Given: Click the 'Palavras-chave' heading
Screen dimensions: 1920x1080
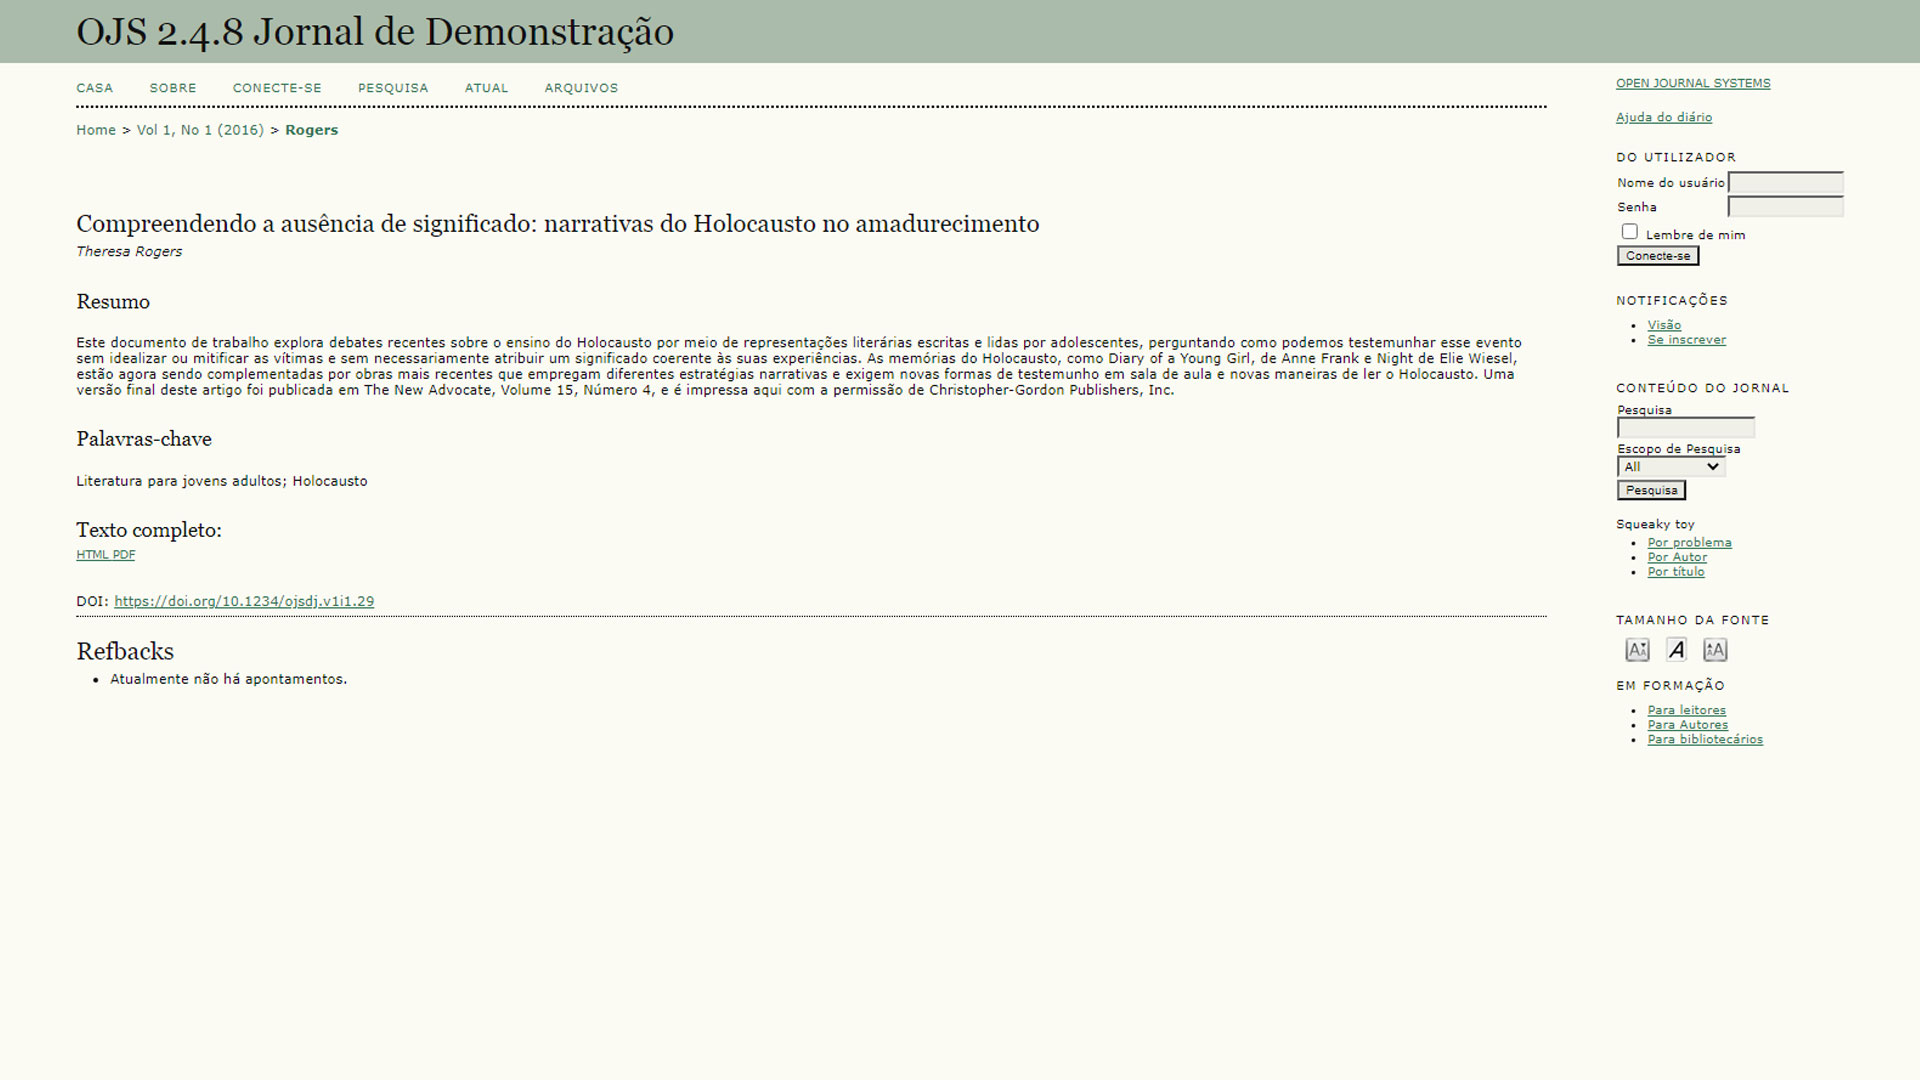Looking at the screenshot, I should [144, 439].
